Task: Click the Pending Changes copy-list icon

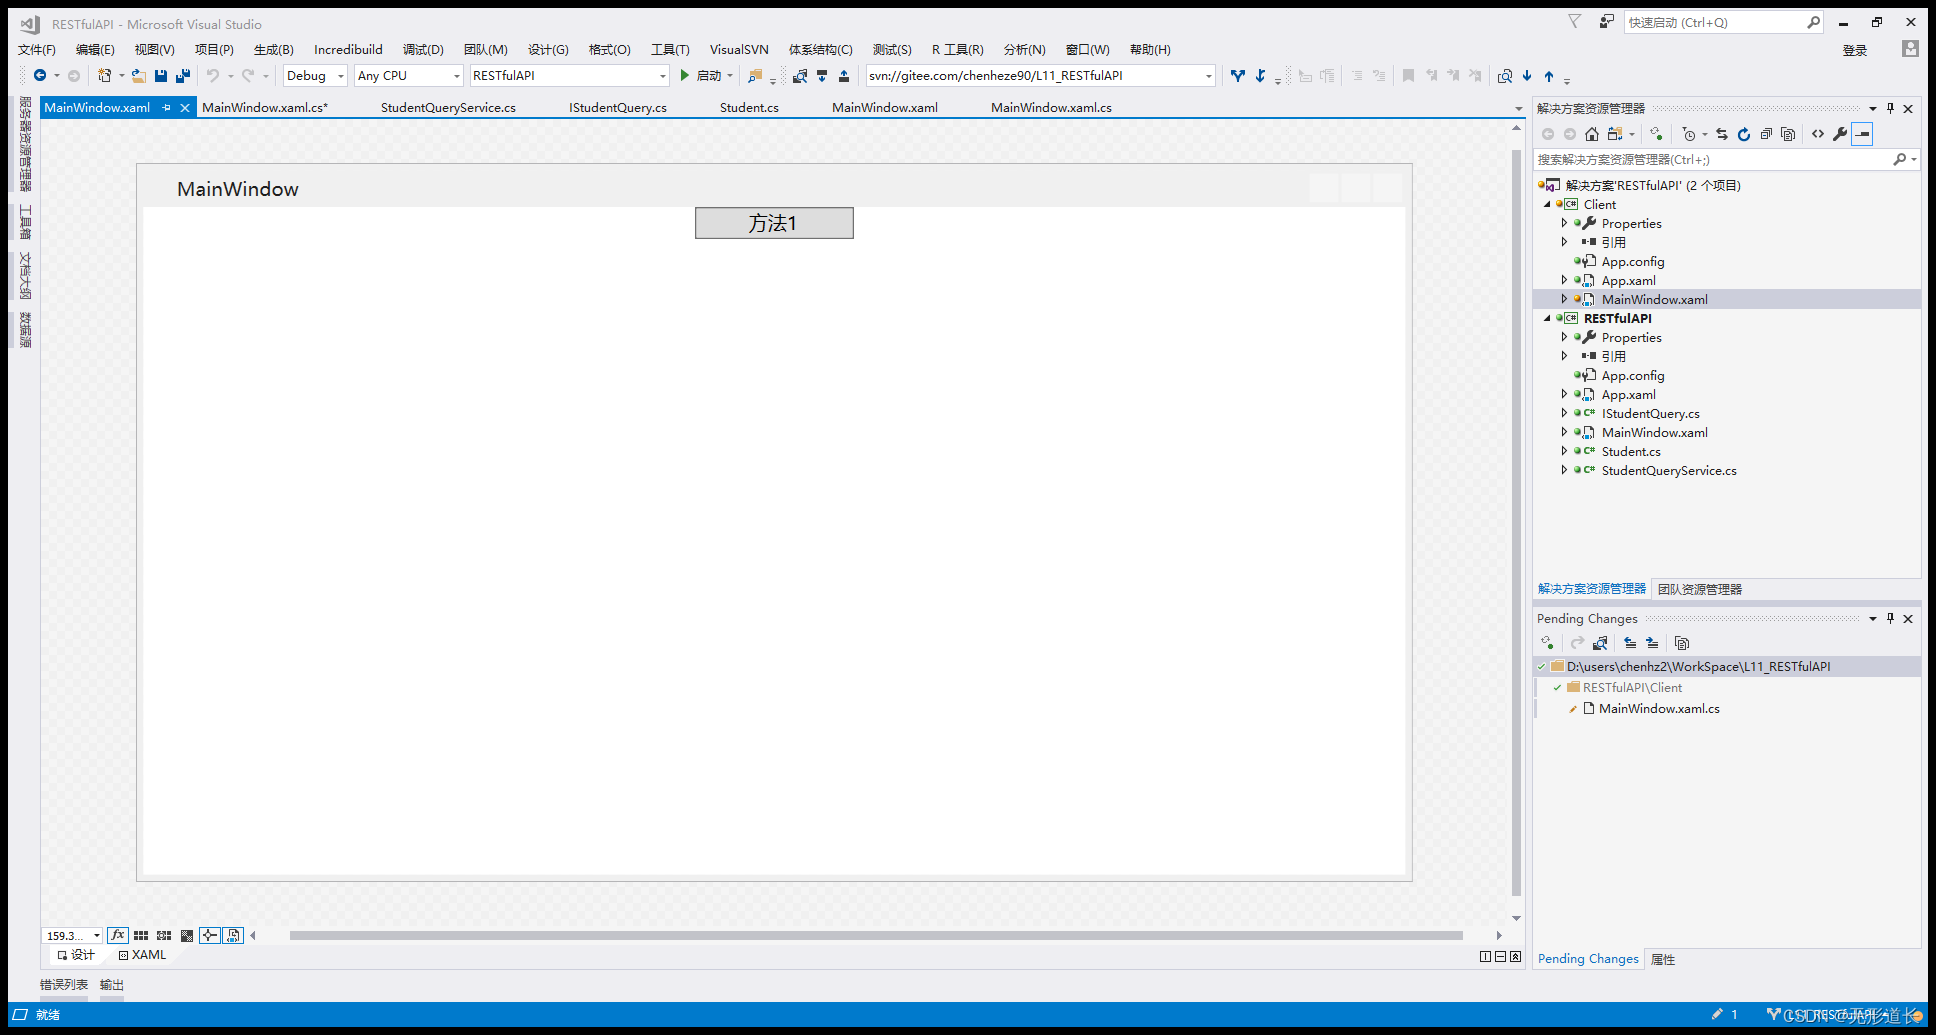Action: 1682,643
